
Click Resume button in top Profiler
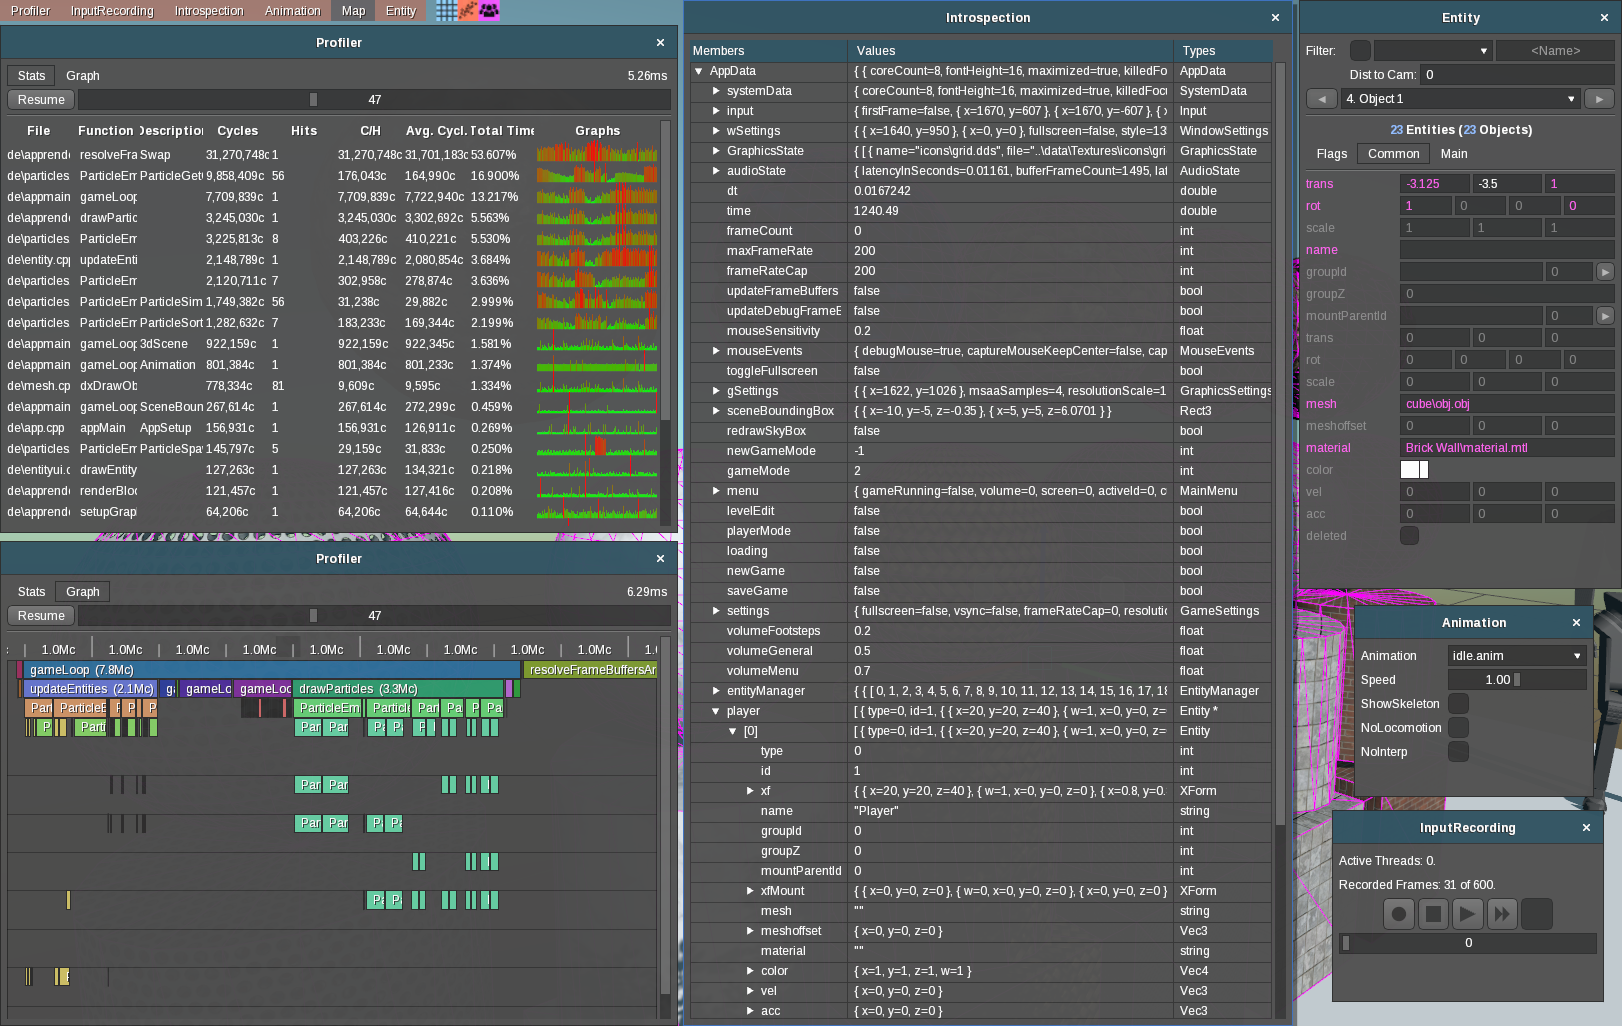click(x=41, y=100)
